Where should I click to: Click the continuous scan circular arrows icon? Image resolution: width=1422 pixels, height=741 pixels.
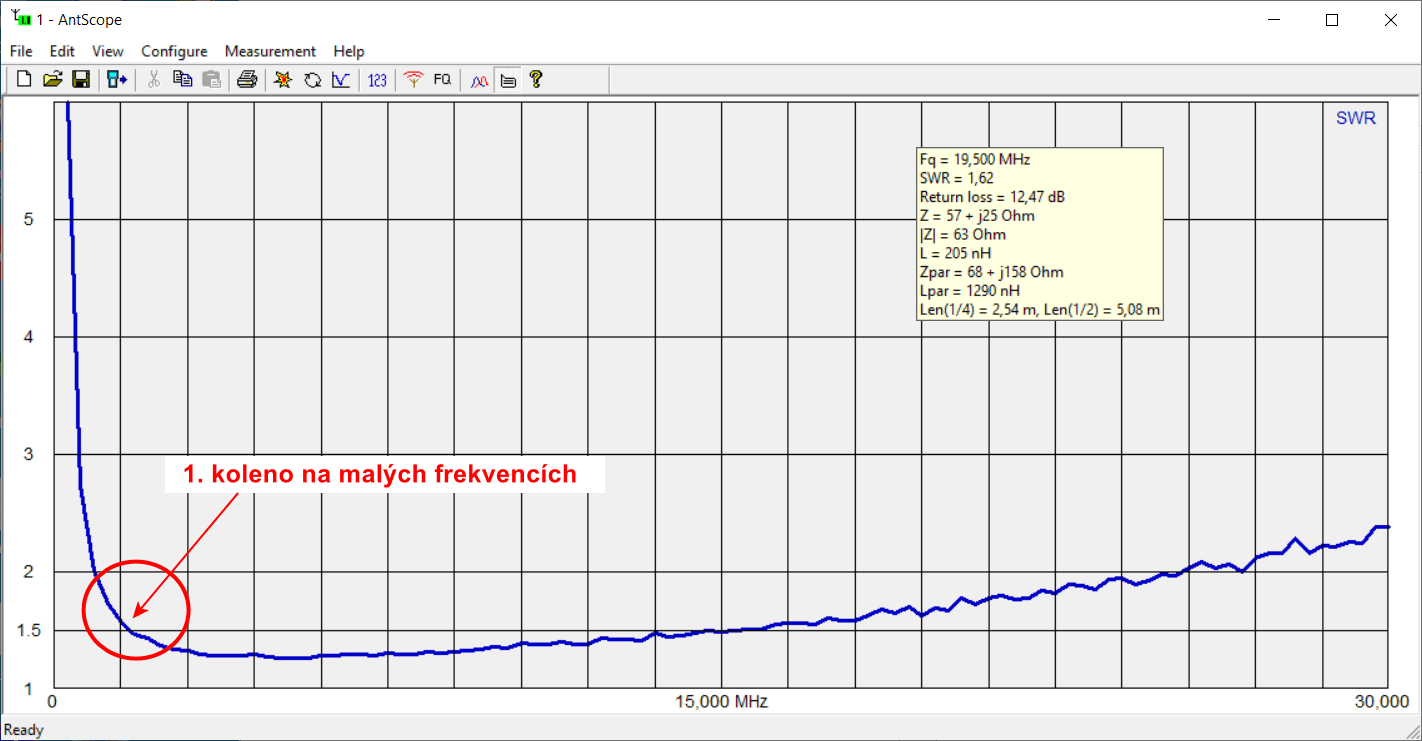[312, 80]
